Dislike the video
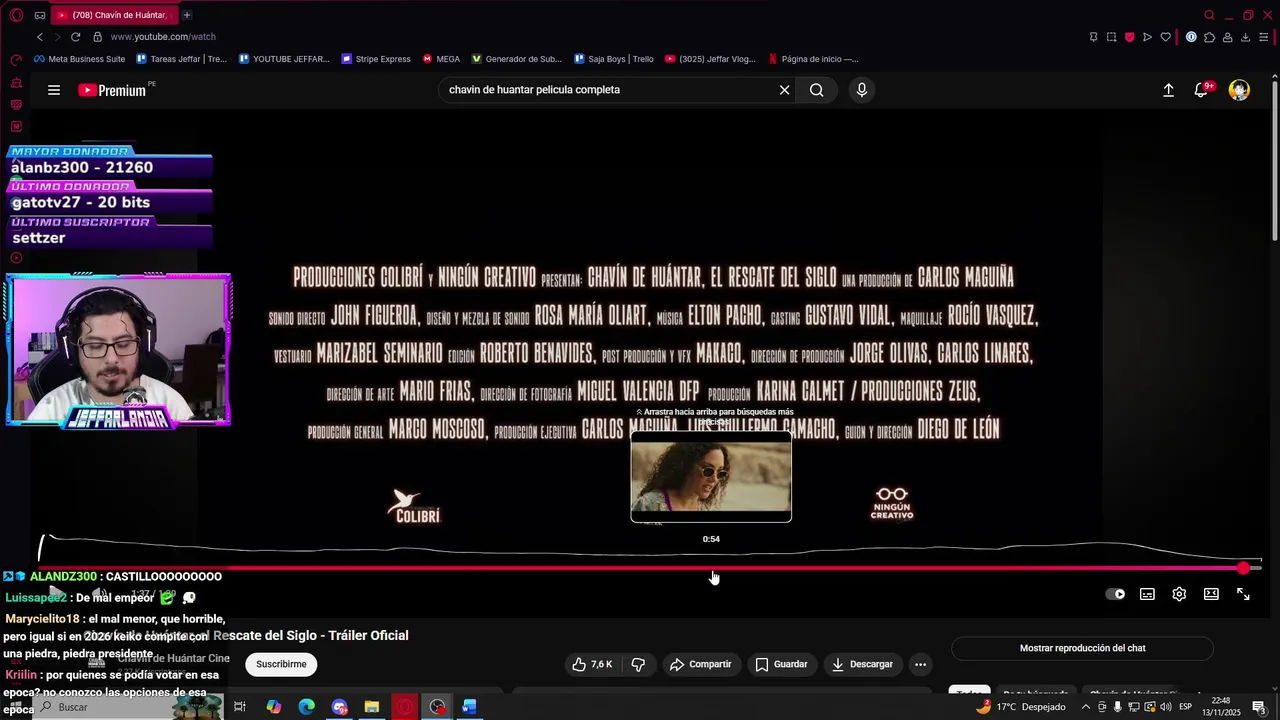Image resolution: width=1280 pixels, height=720 pixels. coord(638,664)
